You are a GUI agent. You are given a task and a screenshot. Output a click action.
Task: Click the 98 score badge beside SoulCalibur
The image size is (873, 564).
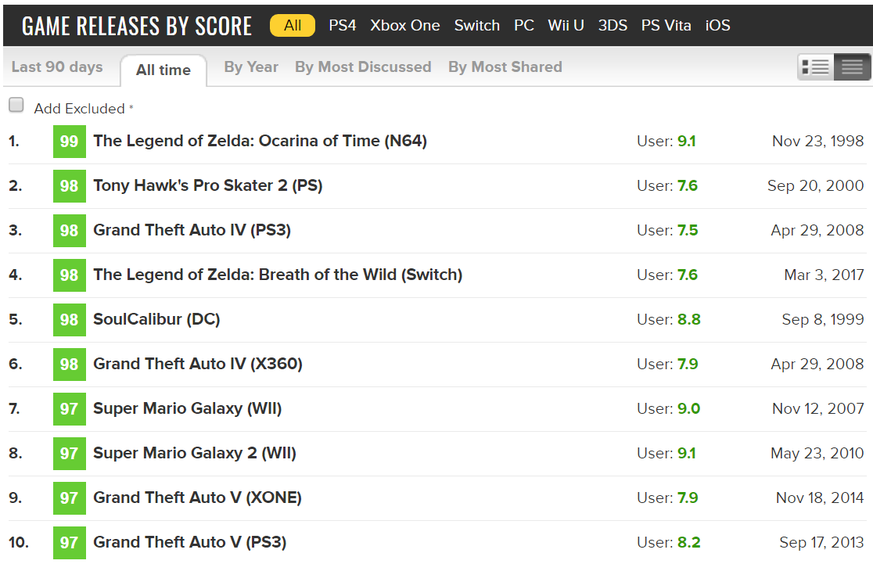pyautogui.click(x=69, y=320)
